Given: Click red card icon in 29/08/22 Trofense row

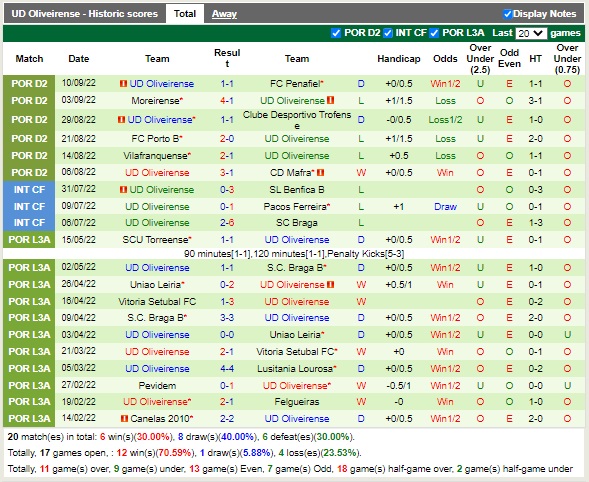Looking at the screenshot, I should 121,119.
